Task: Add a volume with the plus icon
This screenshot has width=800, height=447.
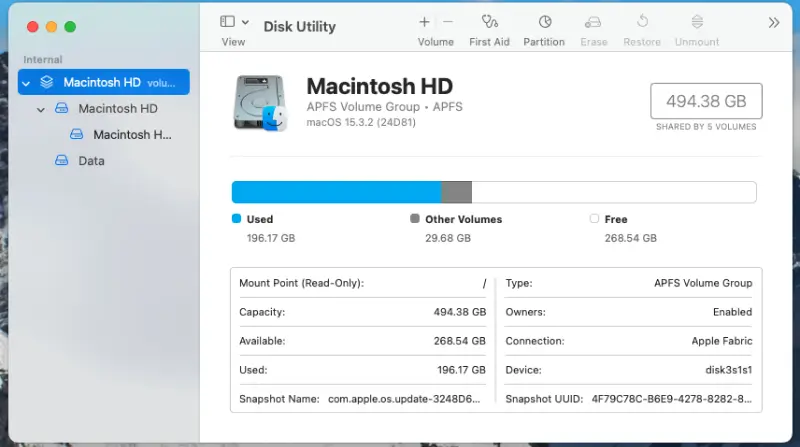Action: (x=424, y=22)
